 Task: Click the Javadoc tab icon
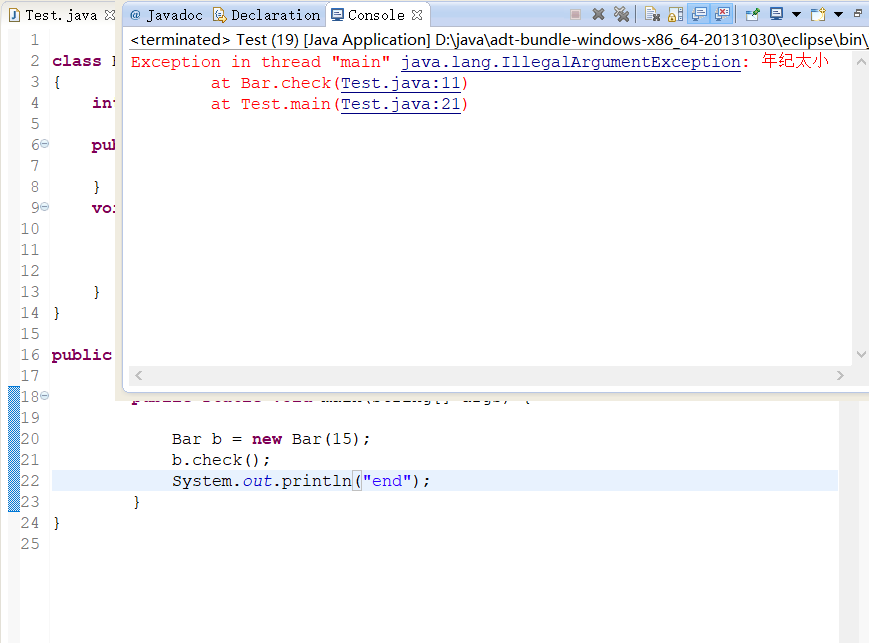click(x=136, y=14)
